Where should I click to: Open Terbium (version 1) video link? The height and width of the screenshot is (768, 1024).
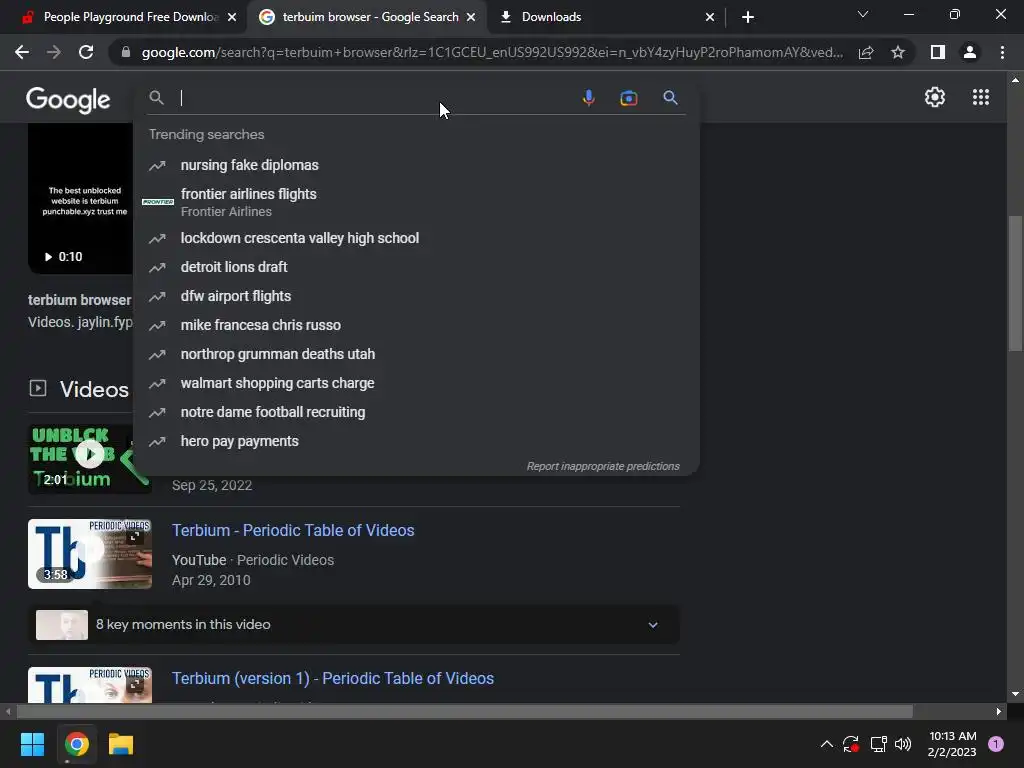click(332, 679)
